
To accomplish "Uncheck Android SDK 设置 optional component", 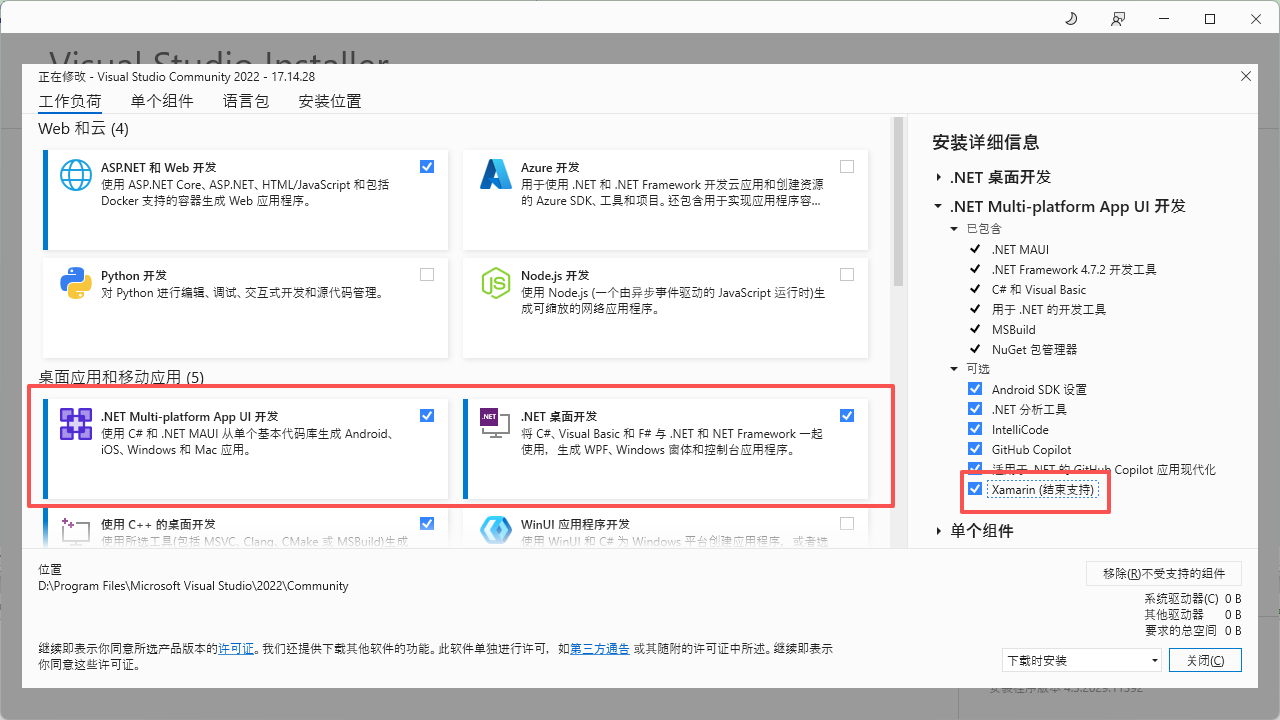I will 975,389.
